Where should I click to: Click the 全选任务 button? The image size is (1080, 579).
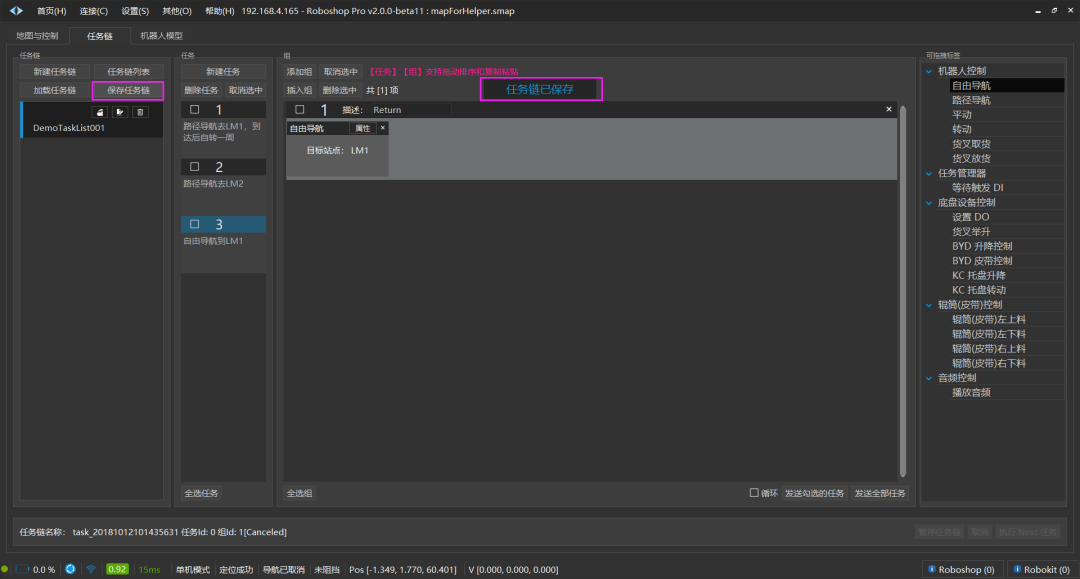(x=201, y=493)
